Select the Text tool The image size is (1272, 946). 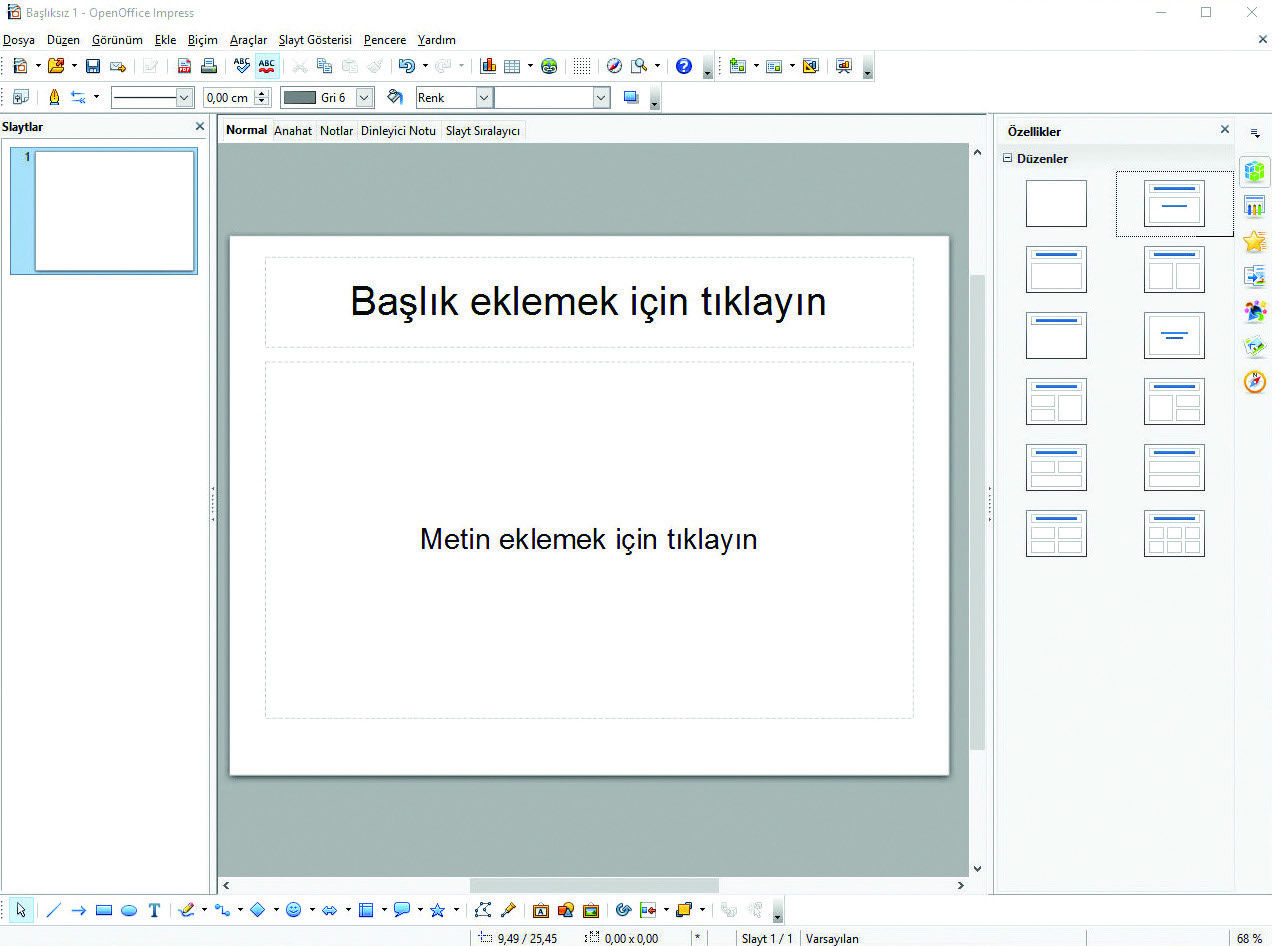pyautogui.click(x=154, y=910)
